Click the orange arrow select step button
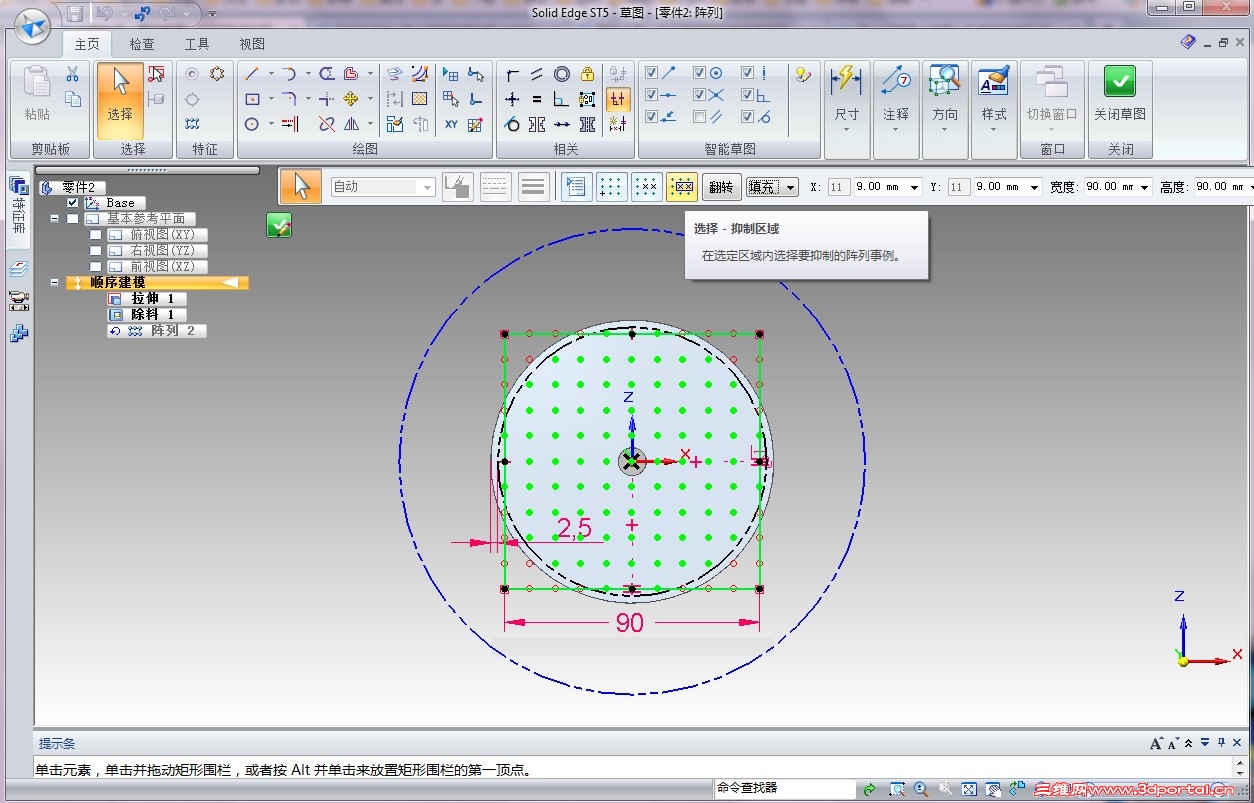The image size is (1254, 803). click(x=301, y=186)
